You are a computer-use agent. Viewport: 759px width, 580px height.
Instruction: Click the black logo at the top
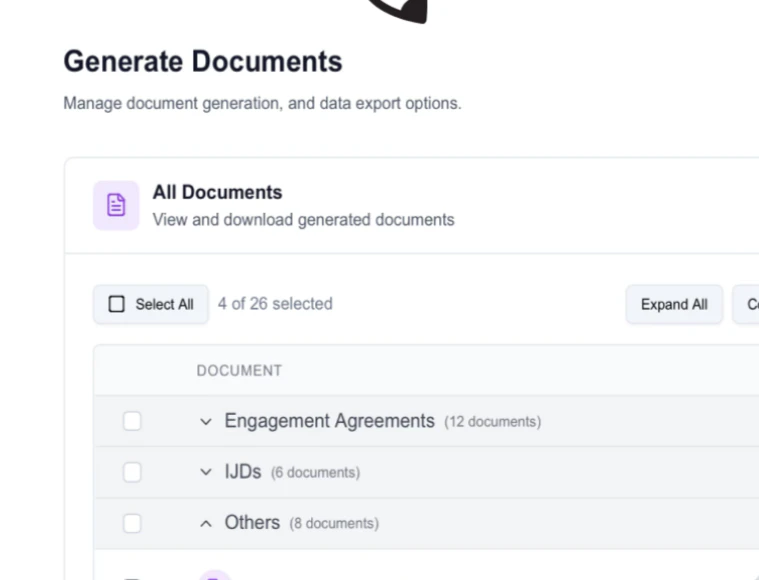(400, 10)
